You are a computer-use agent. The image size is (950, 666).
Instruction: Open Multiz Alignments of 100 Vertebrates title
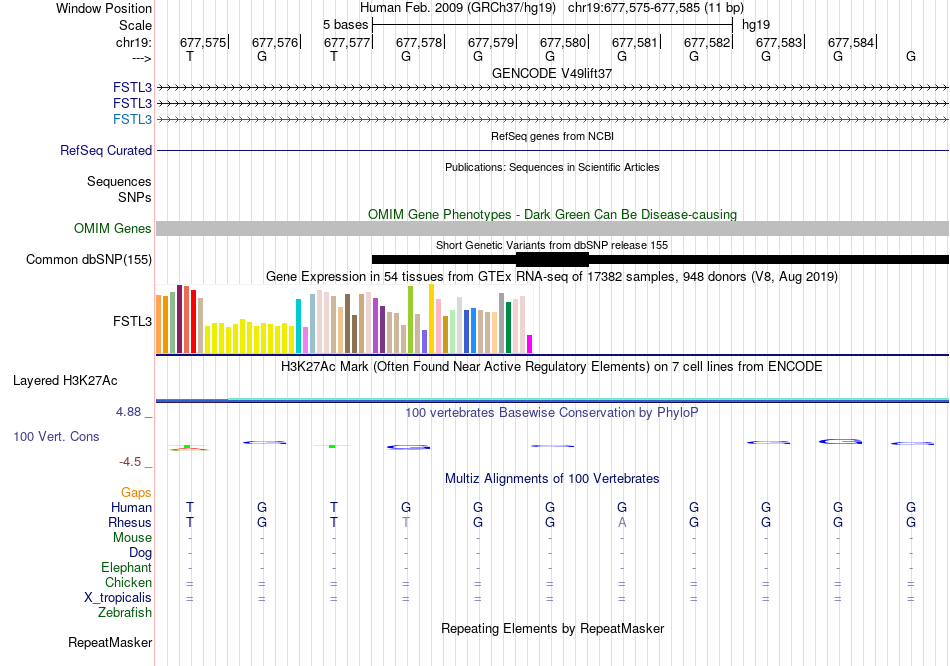552,479
